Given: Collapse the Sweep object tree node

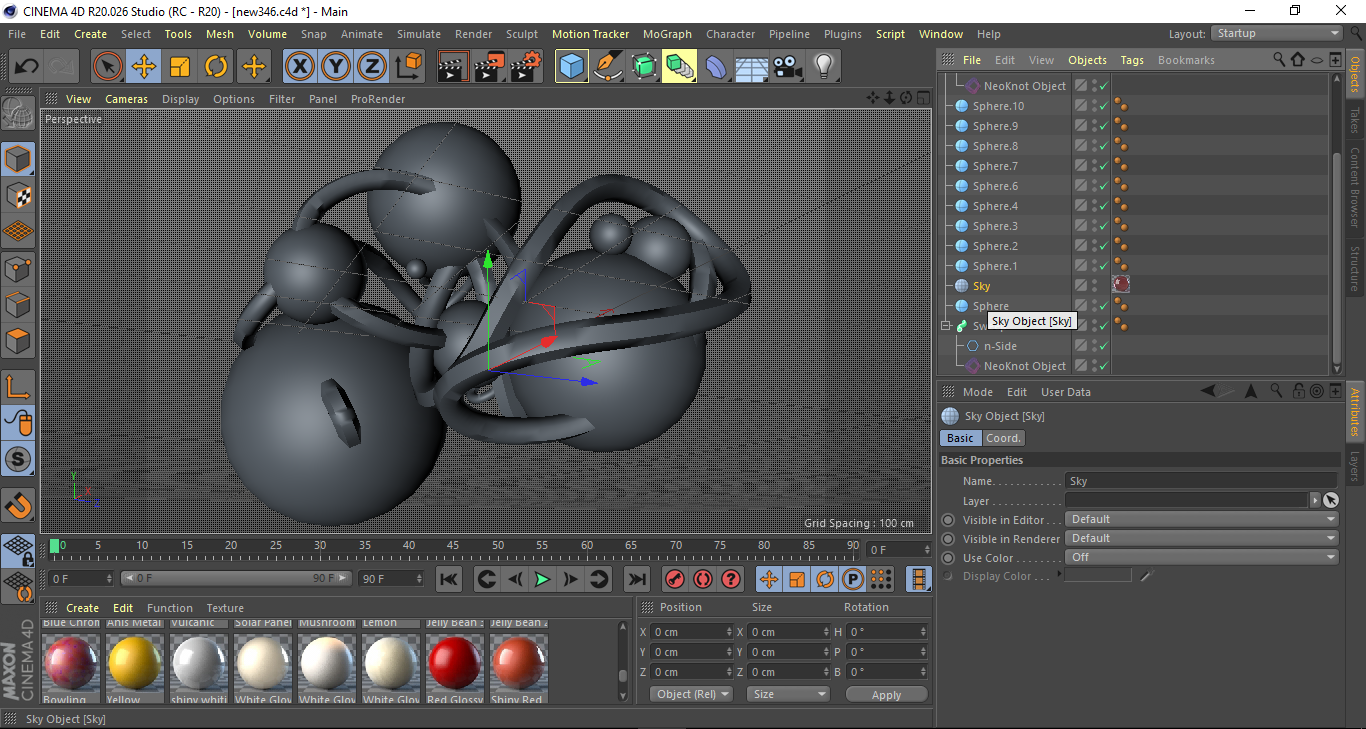Looking at the screenshot, I should click(x=947, y=326).
